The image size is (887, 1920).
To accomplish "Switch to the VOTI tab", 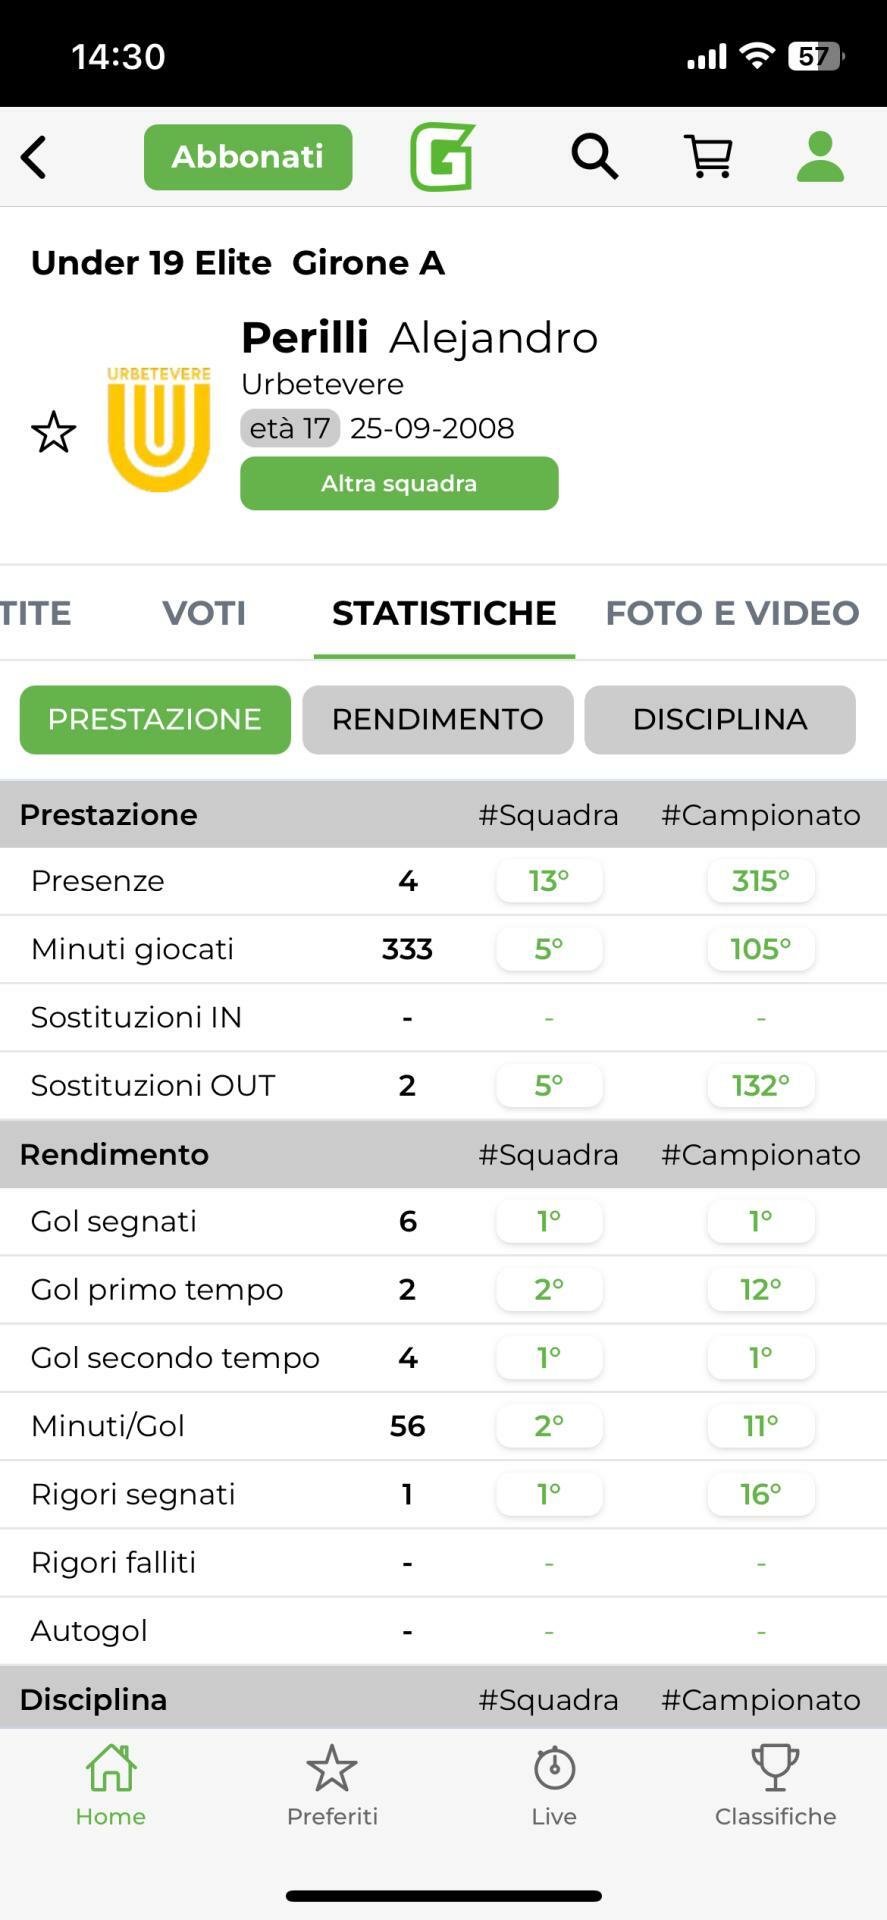I will click(204, 613).
